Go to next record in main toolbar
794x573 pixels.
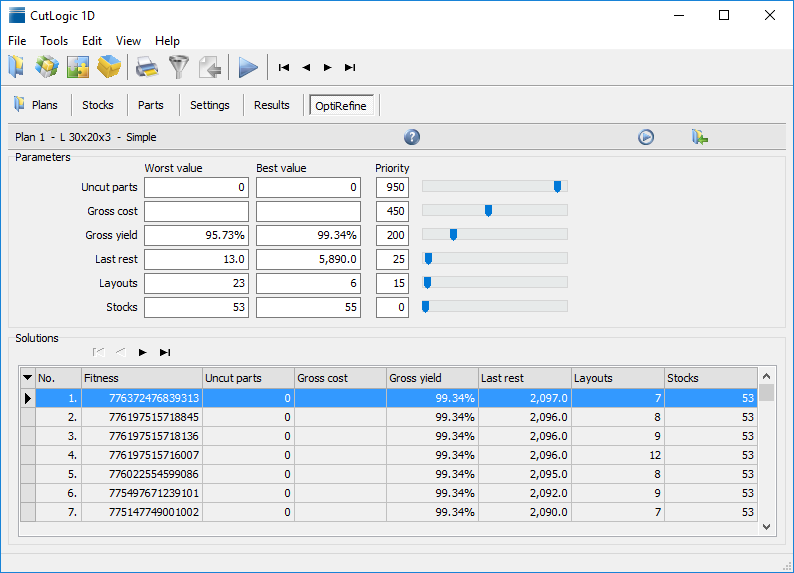(328, 67)
